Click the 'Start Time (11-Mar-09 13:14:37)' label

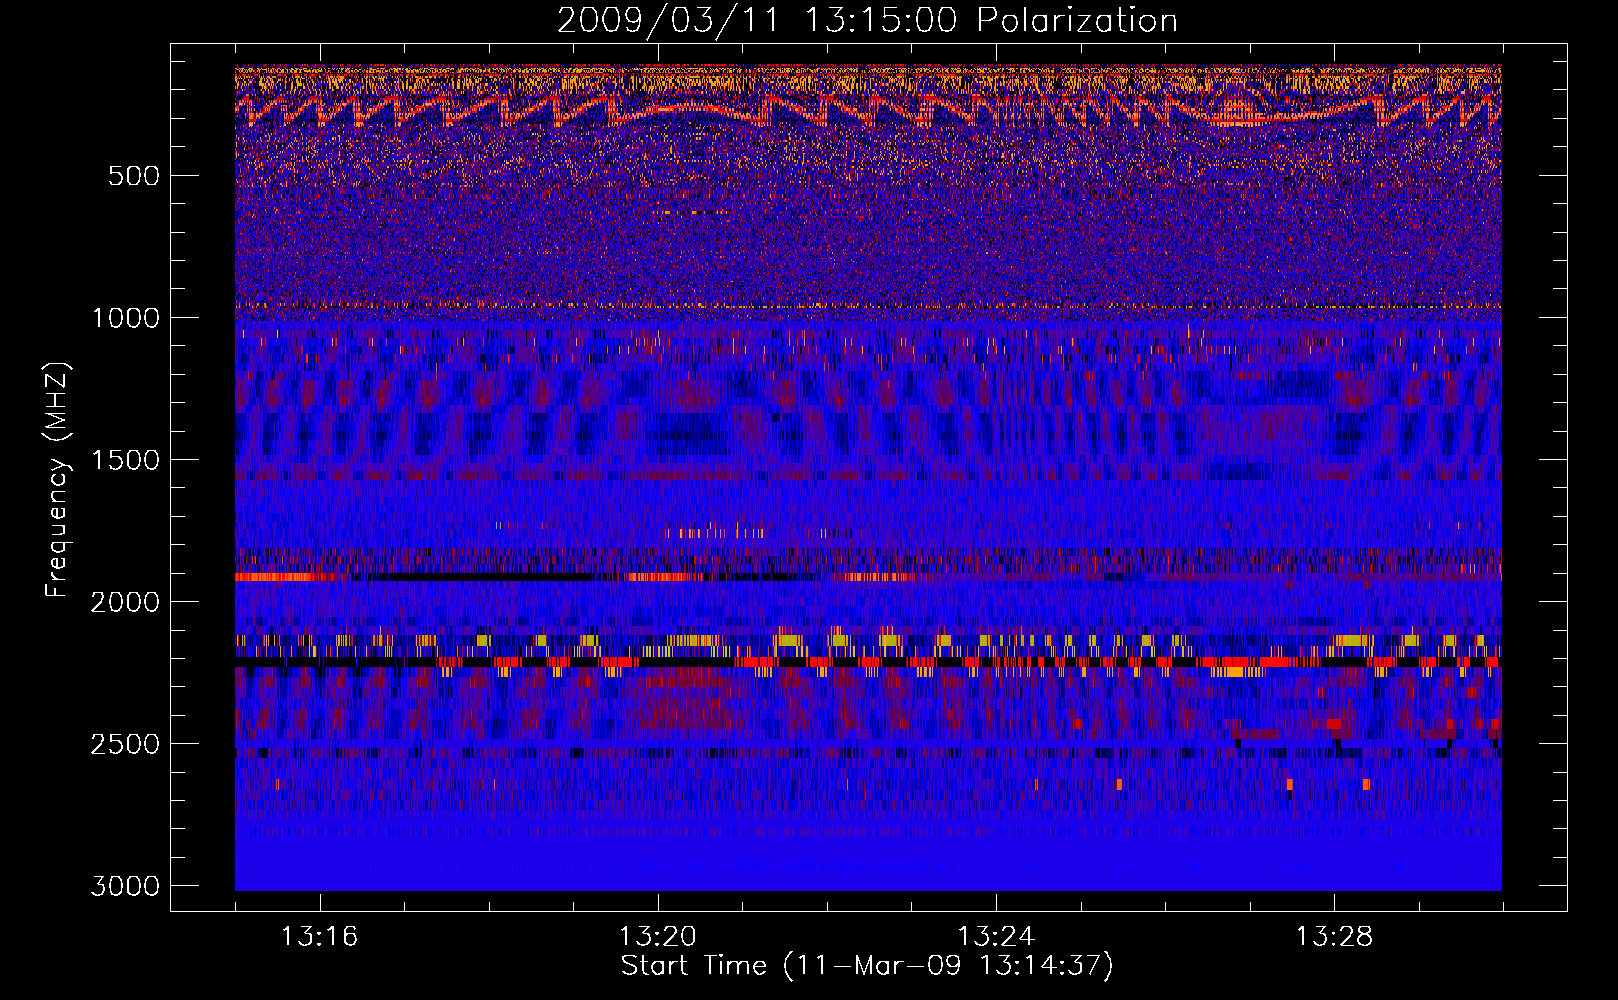pyautogui.click(x=867, y=966)
